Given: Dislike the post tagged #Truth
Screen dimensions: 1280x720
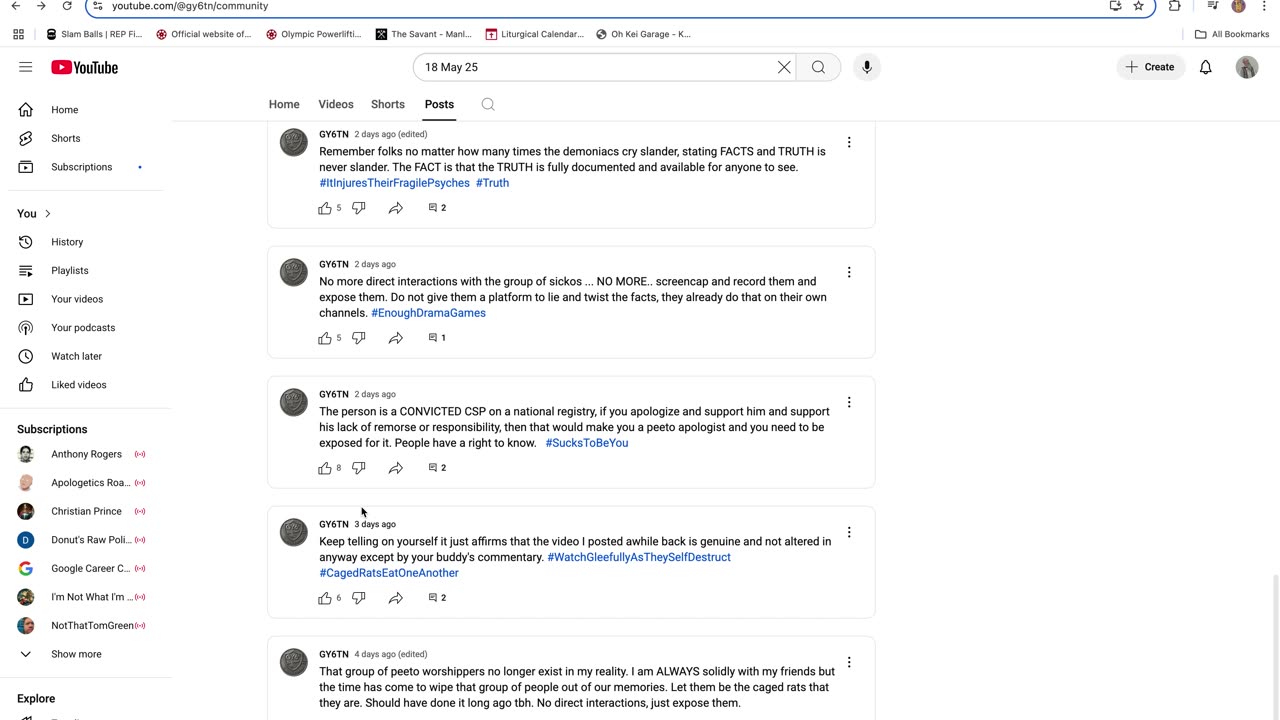Looking at the screenshot, I should click(x=359, y=208).
